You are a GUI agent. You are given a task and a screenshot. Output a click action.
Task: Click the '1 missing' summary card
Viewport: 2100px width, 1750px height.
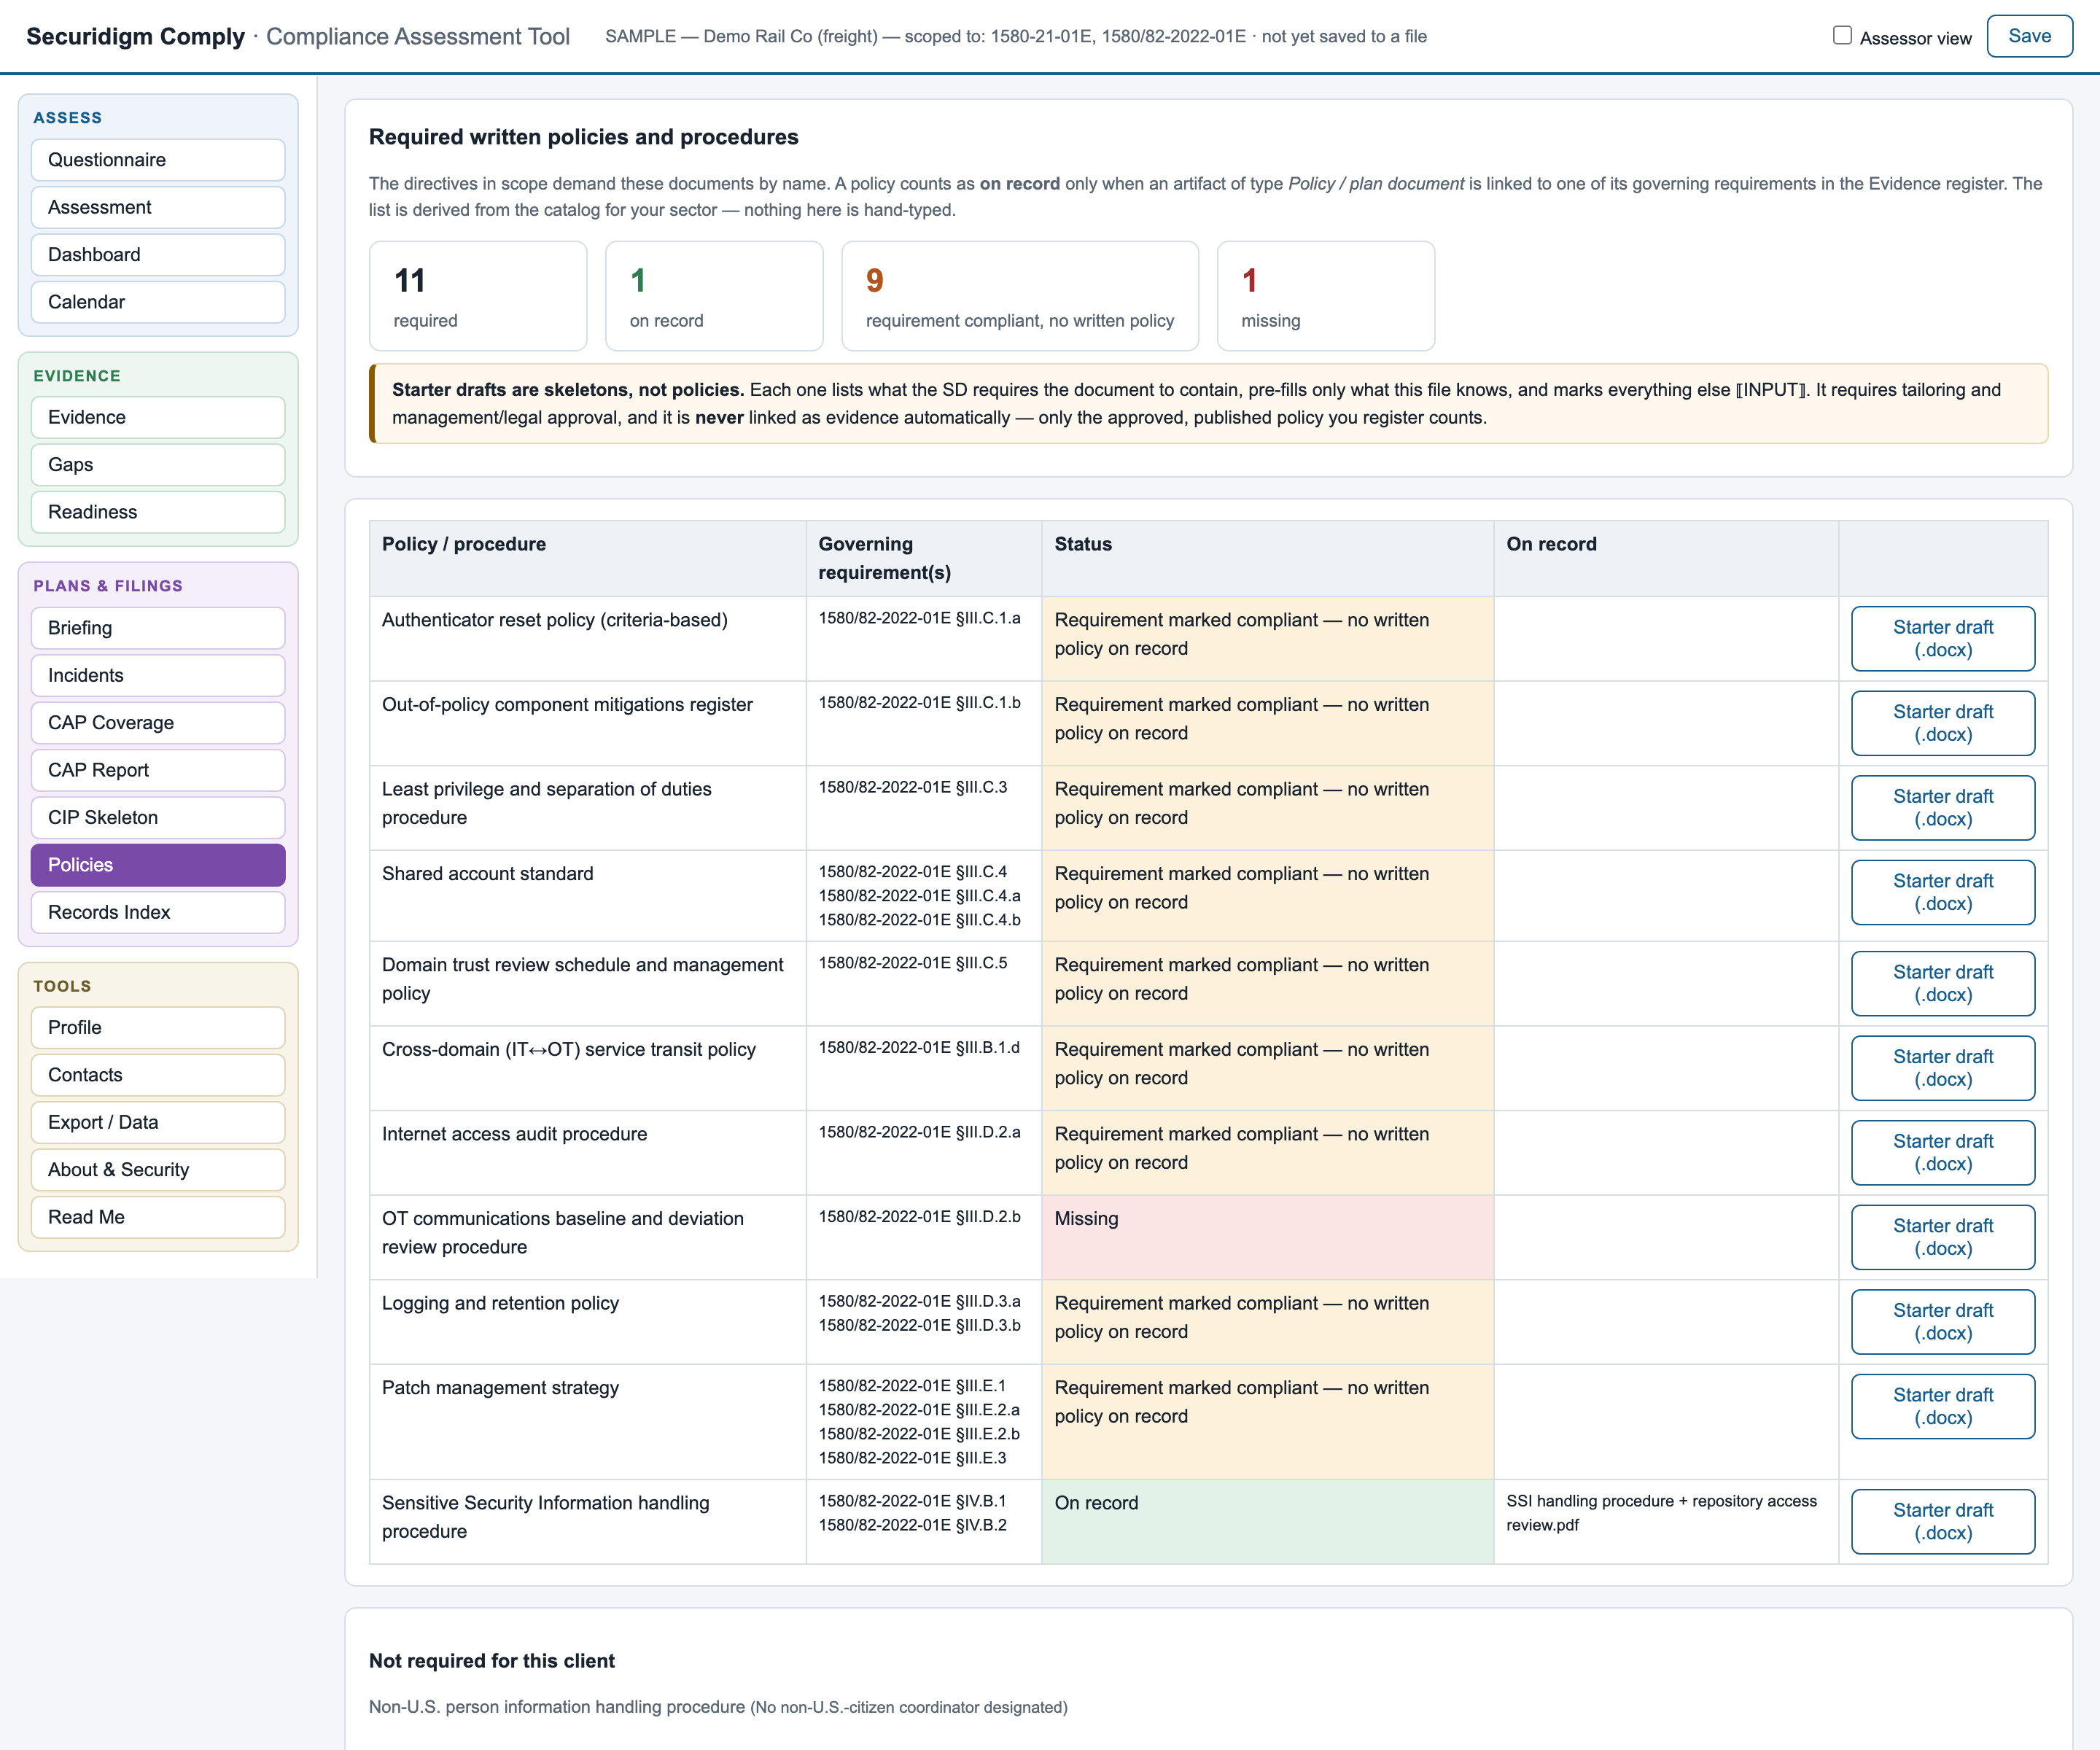click(x=1326, y=296)
